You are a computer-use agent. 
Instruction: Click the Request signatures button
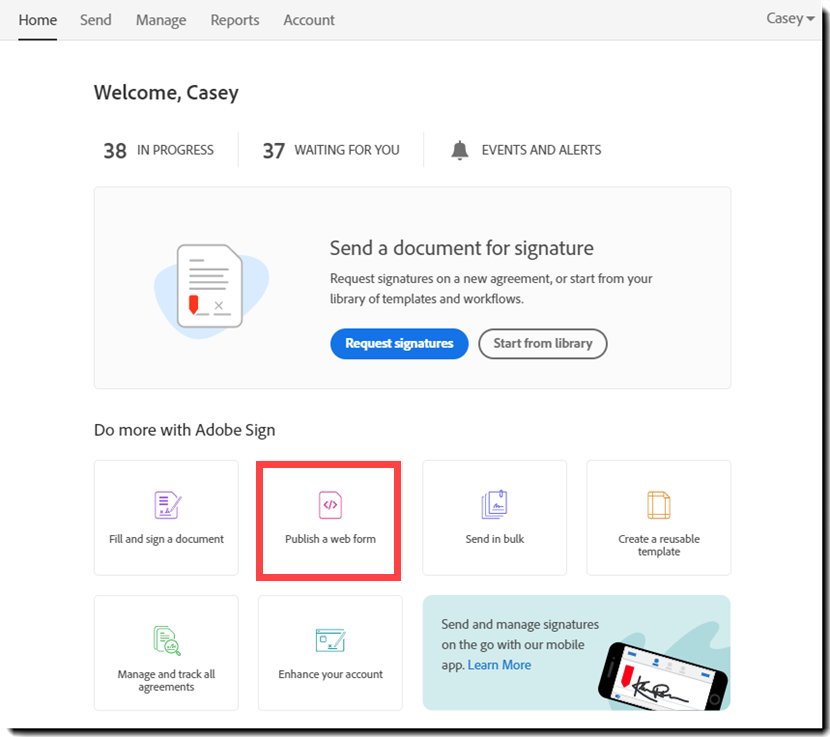tap(399, 343)
